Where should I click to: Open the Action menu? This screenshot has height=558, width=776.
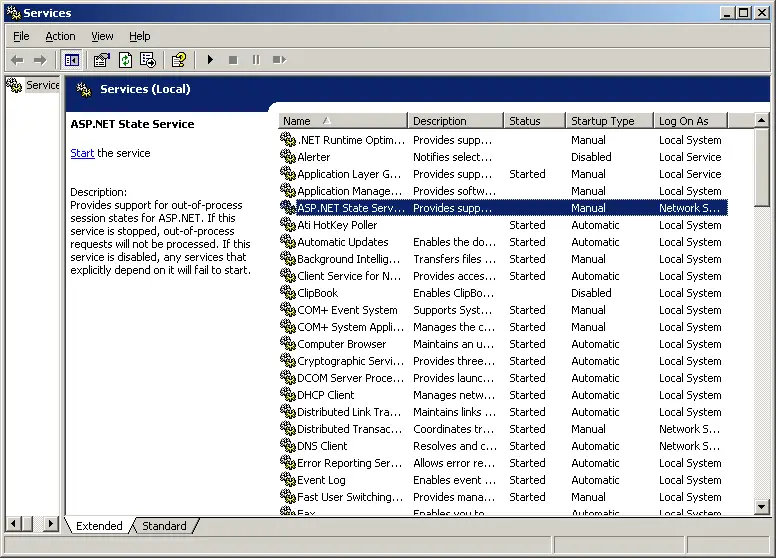tap(60, 37)
